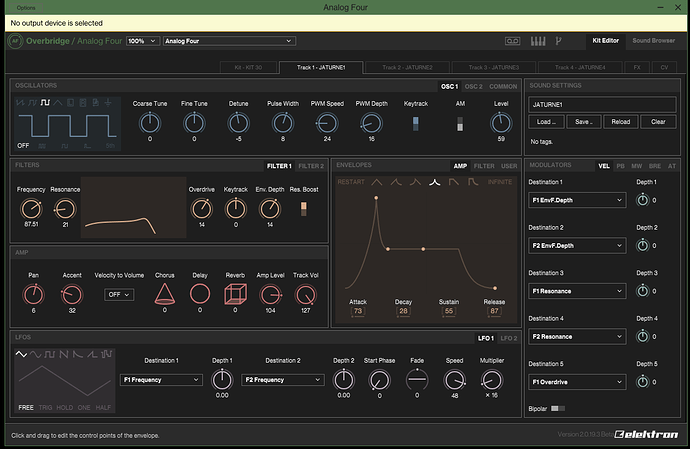The width and height of the screenshot is (690, 449).
Task: Open the Analog Four device dropdown
Action: [229, 41]
